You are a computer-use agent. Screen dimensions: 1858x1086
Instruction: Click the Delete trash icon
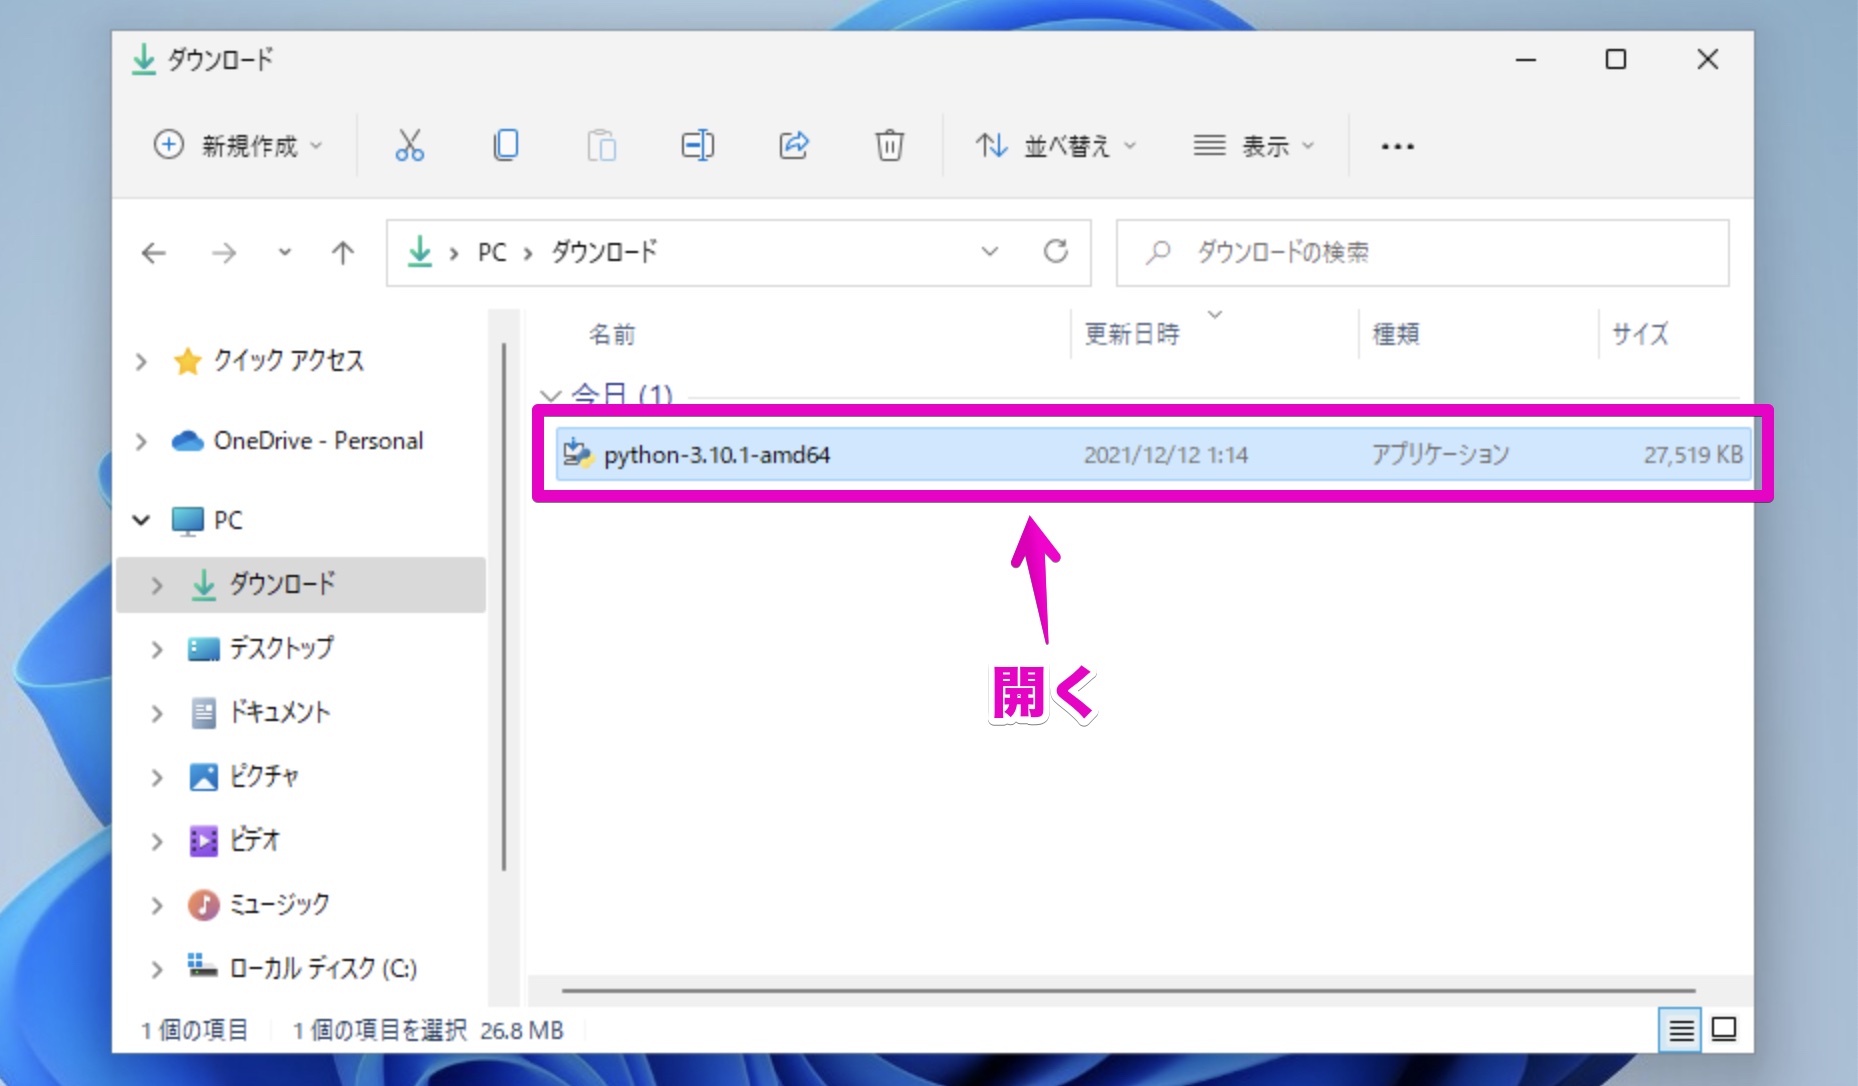(x=888, y=145)
